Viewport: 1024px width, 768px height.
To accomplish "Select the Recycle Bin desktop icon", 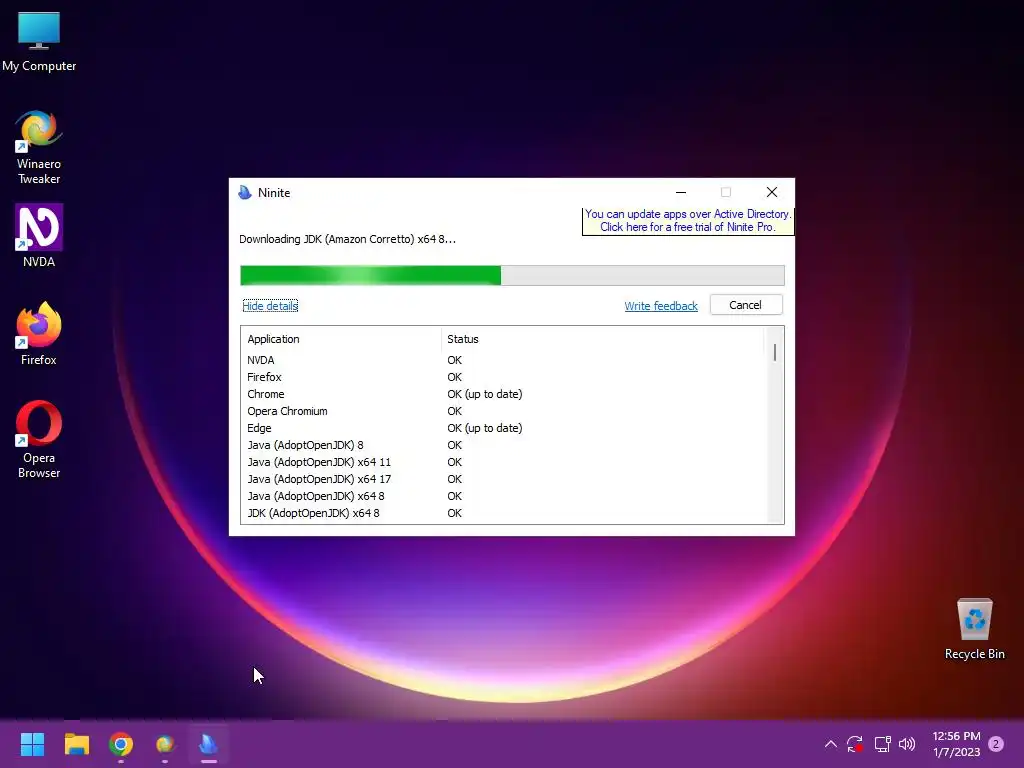I will tap(974, 629).
